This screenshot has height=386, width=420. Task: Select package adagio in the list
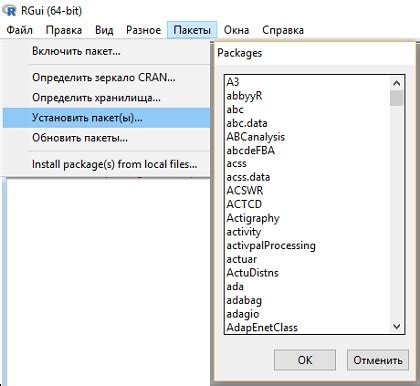tap(307, 314)
